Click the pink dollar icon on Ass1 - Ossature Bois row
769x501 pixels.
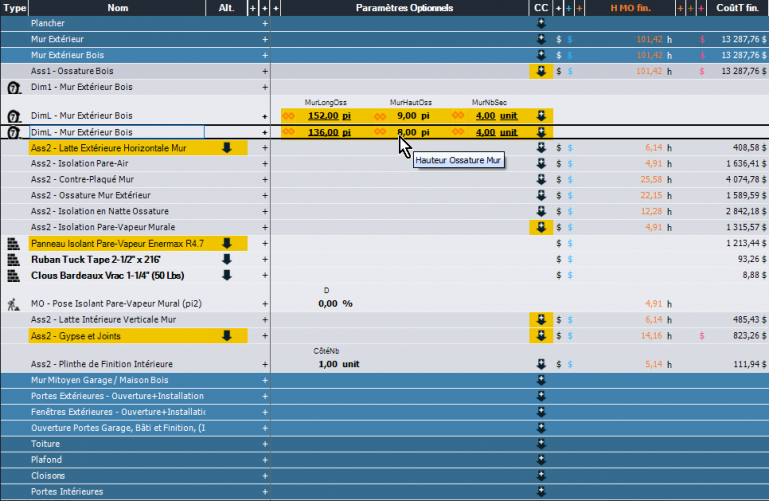pyautogui.click(x=701, y=72)
